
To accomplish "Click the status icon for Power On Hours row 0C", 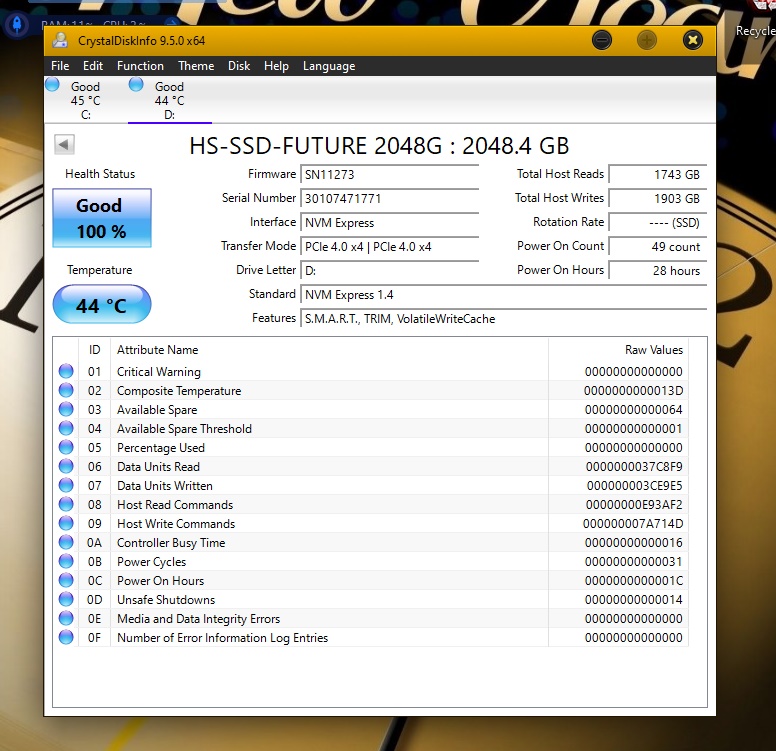I will (x=66, y=580).
